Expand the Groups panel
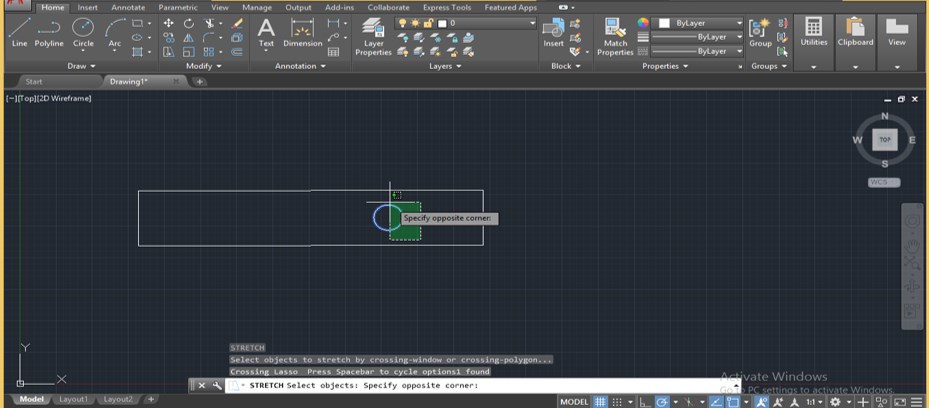The height and width of the screenshot is (408, 929). [x=768, y=66]
